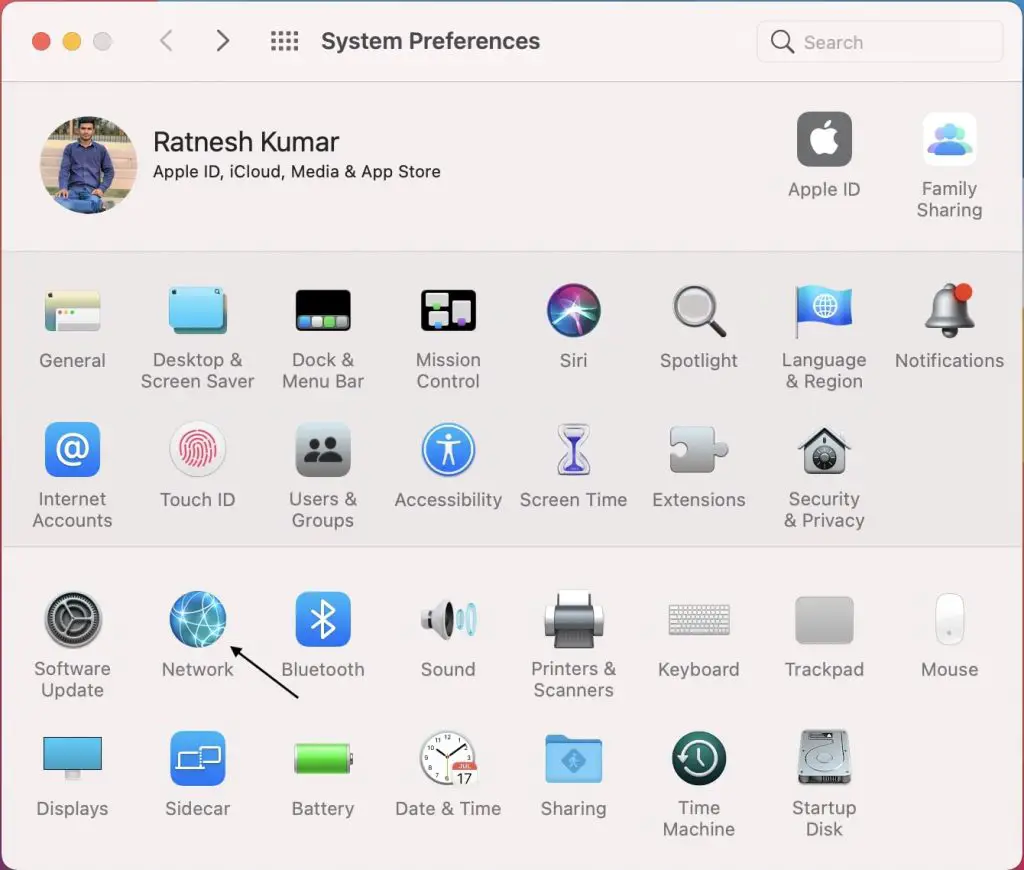Open Printers & Scanners pane
Viewport: 1024px width, 870px height.
point(573,619)
